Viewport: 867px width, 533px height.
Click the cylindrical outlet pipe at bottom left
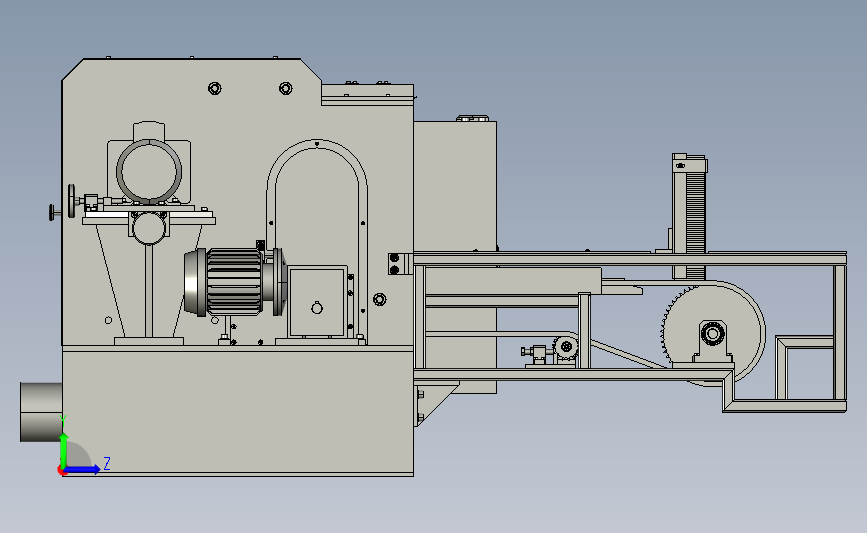click(41, 412)
